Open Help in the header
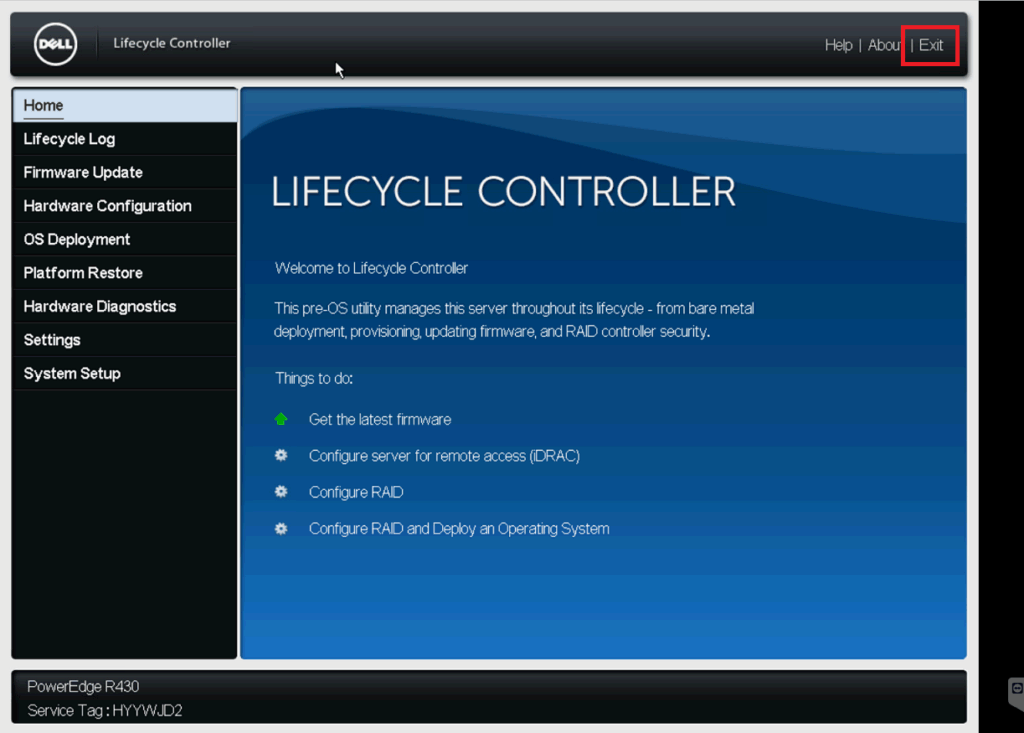 coord(838,45)
